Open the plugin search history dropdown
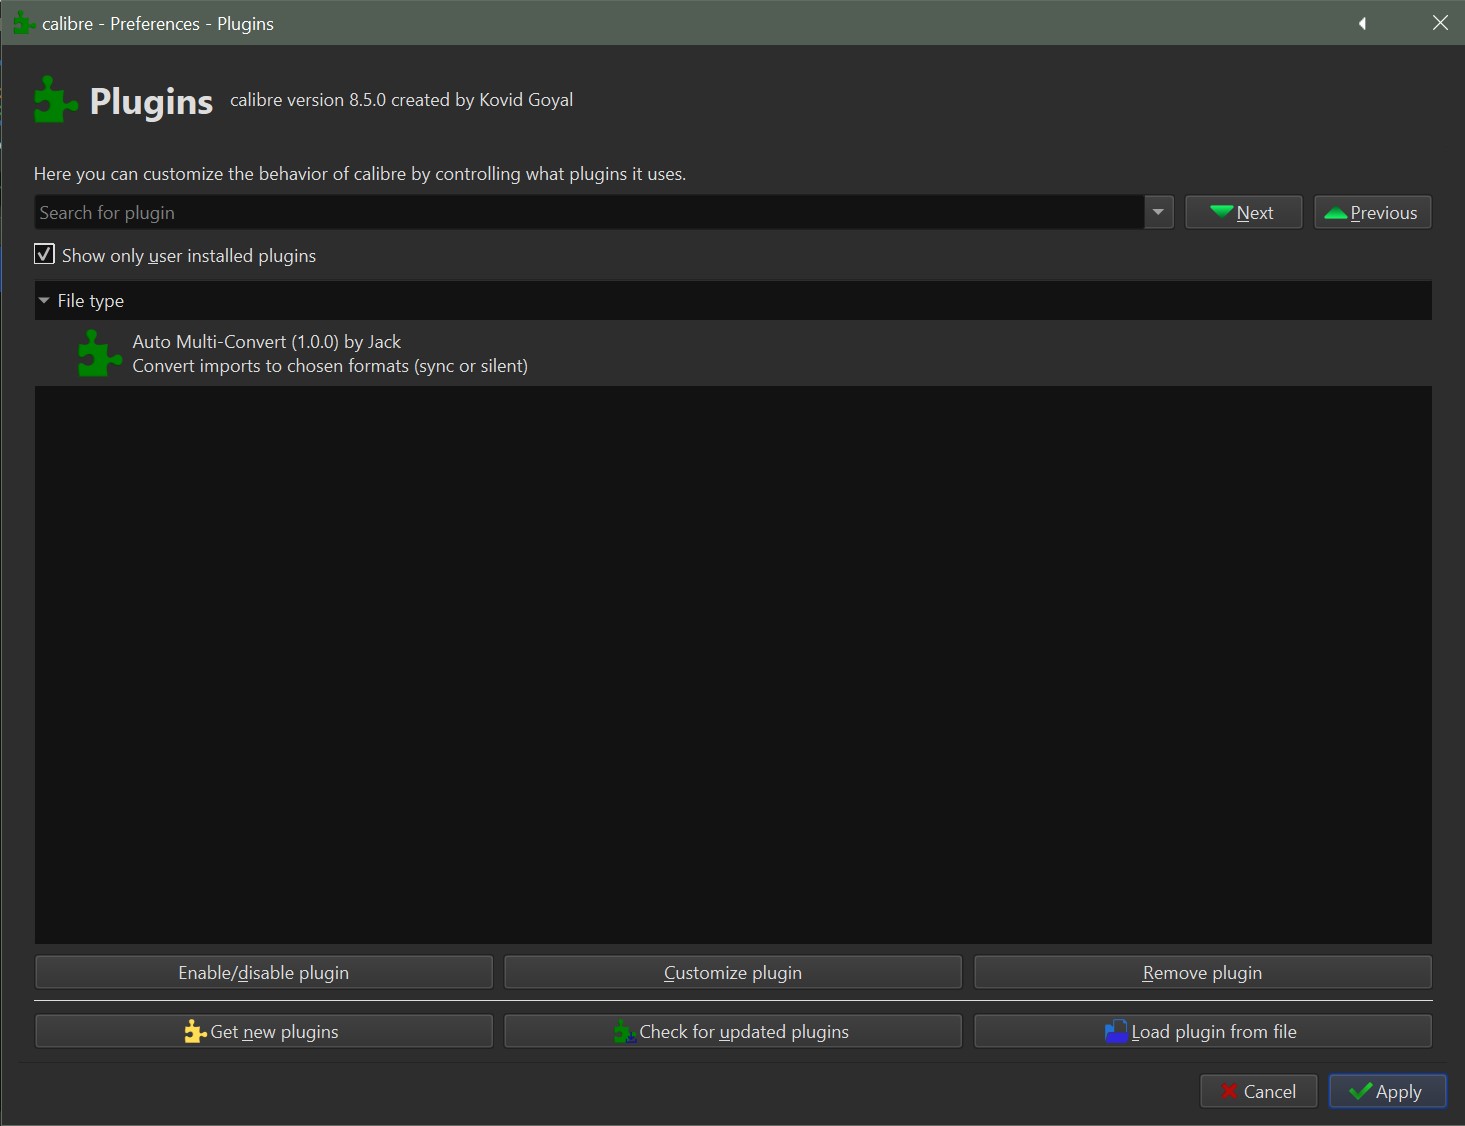This screenshot has width=1465, height=1126. click(x=1158, y=212)
